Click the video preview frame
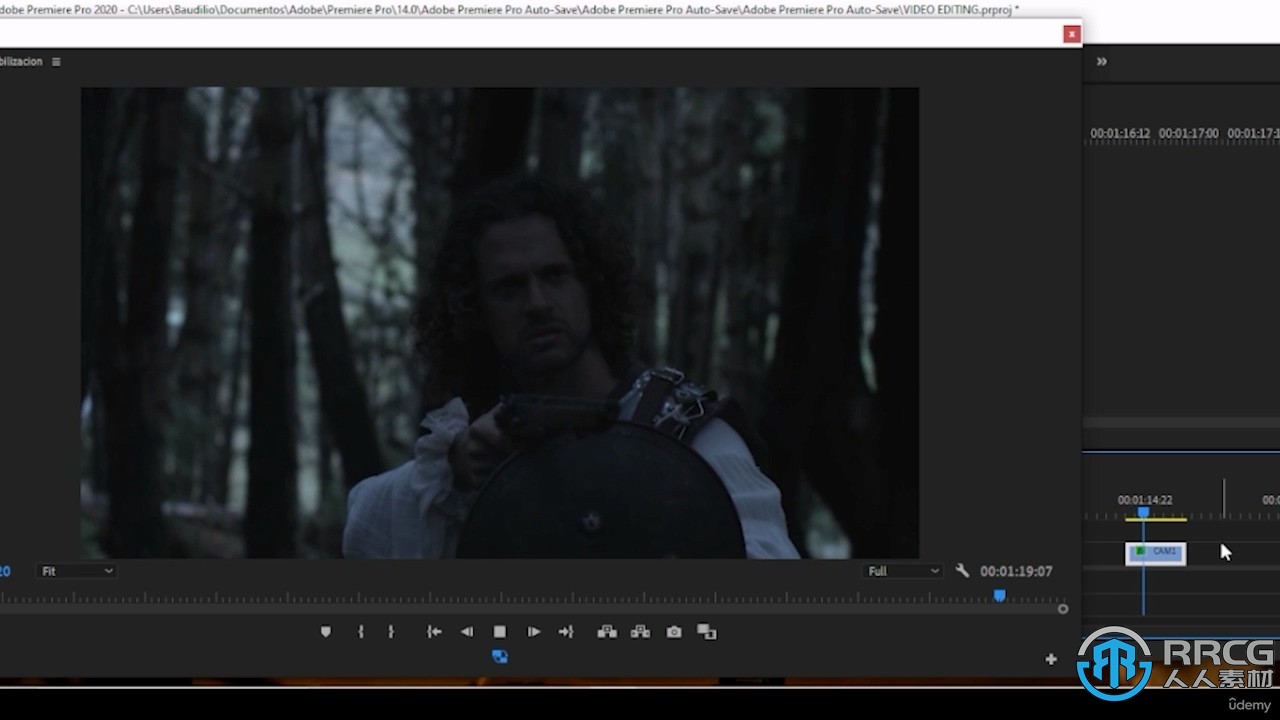Image resolution: width=1280 pixels, height=720 pixels. point(500,322)
